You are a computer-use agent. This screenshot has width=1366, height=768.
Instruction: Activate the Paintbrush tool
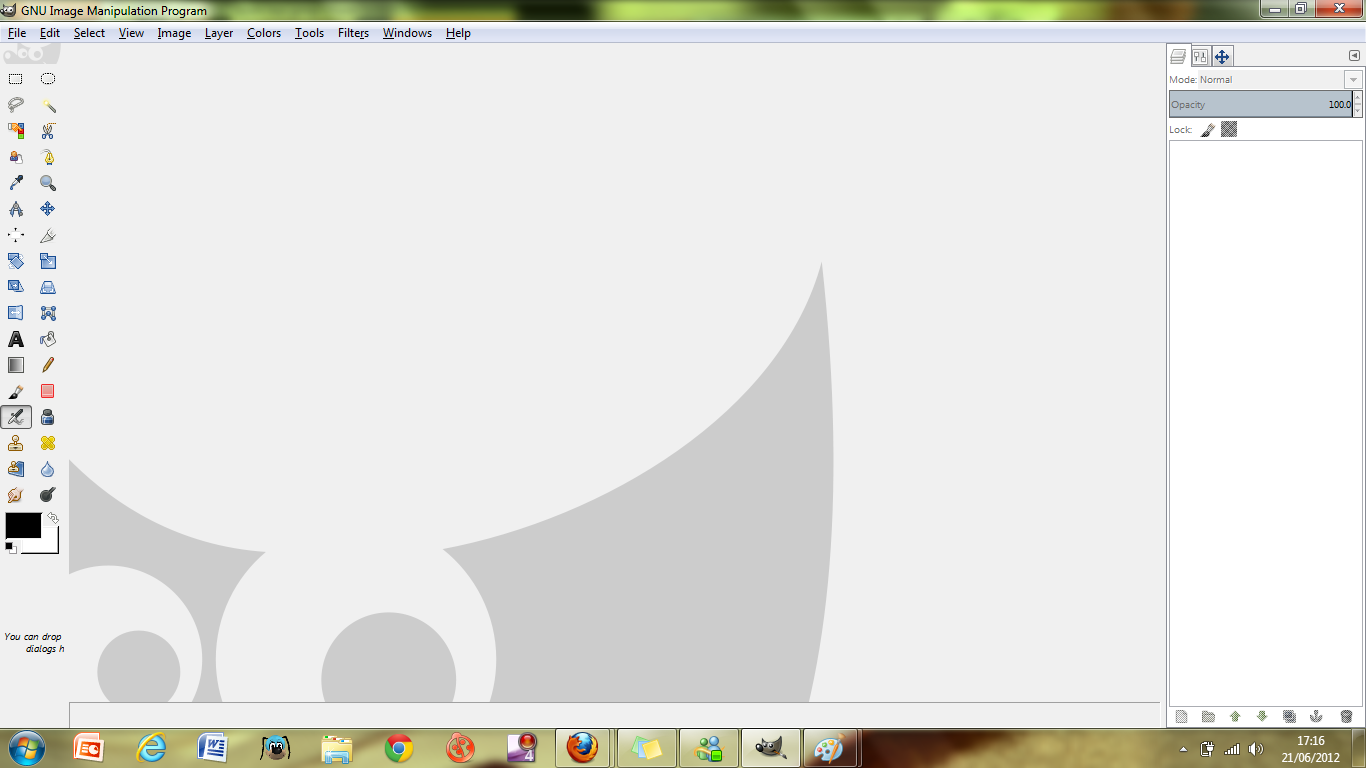point(16,391)
